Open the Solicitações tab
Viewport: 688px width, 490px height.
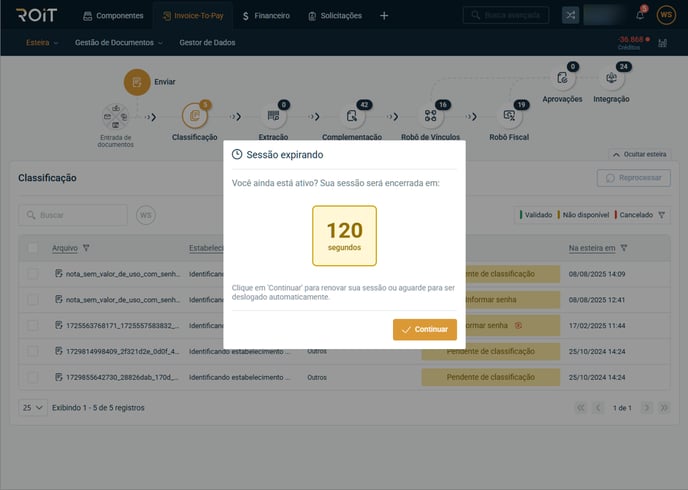(x=335, y=15)
